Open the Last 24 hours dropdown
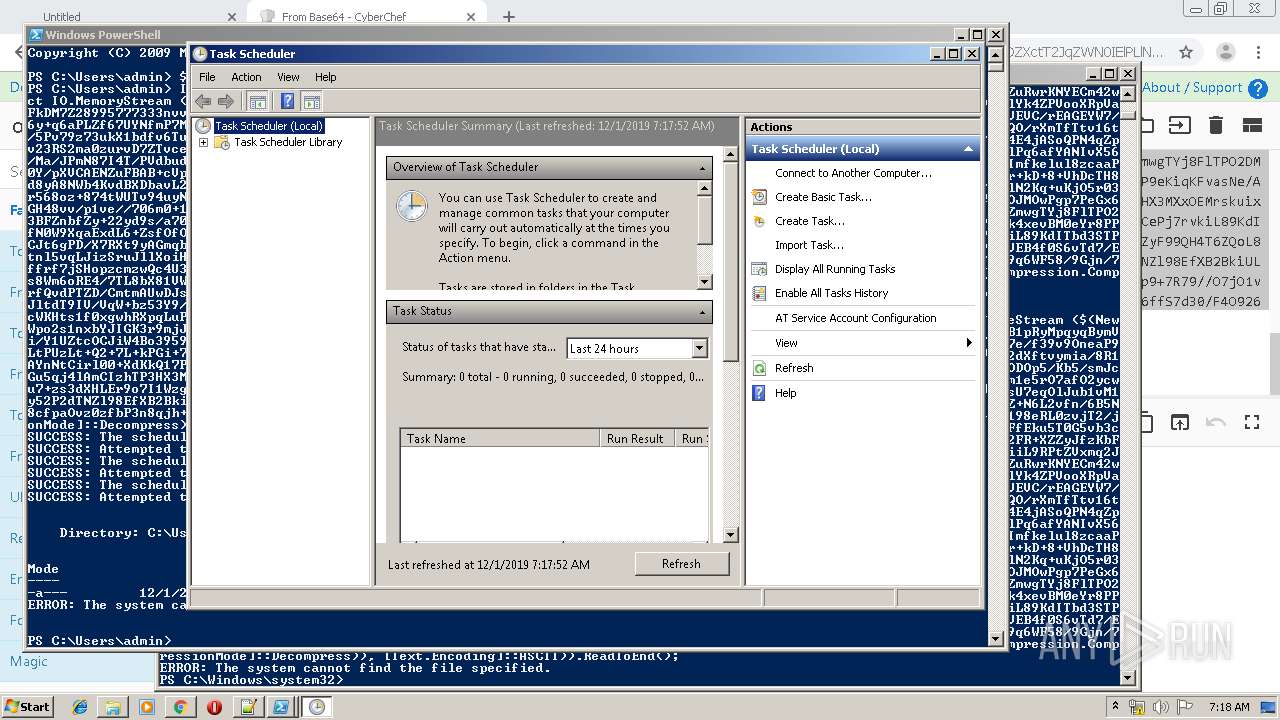The width and height of the screenshot is (1280, 720). (x=699, y=348)
